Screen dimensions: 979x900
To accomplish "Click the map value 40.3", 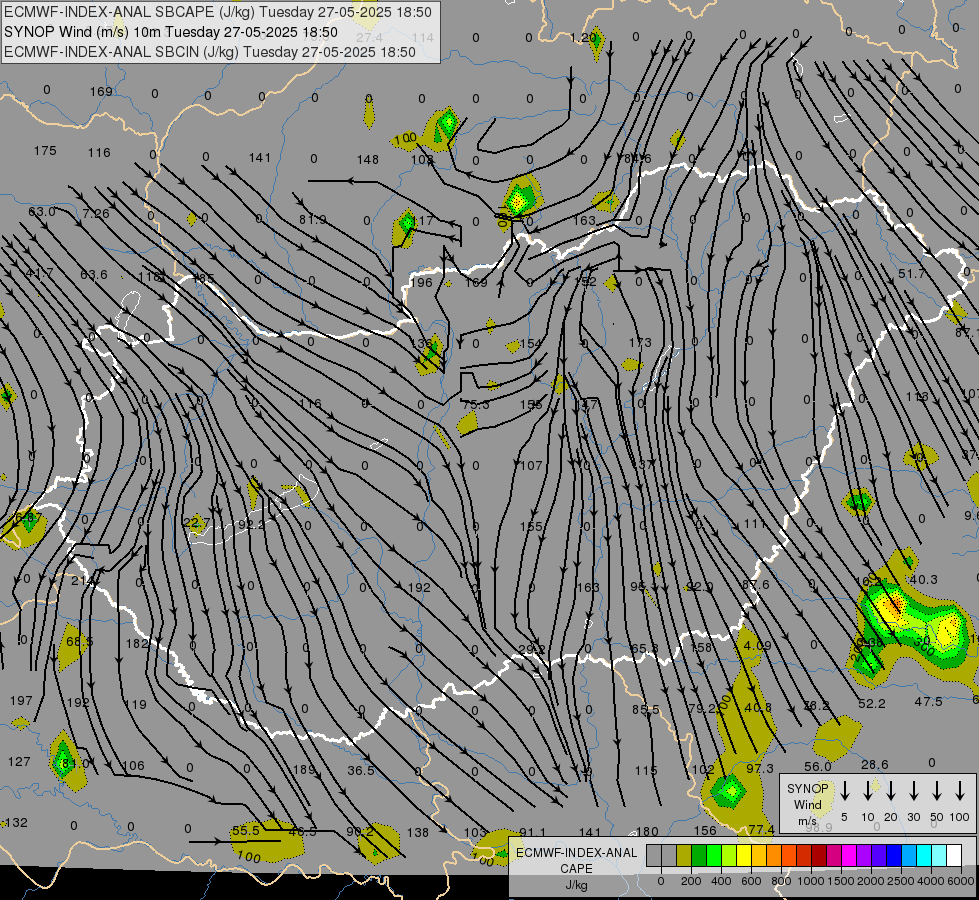I will (x=923, y=580).
